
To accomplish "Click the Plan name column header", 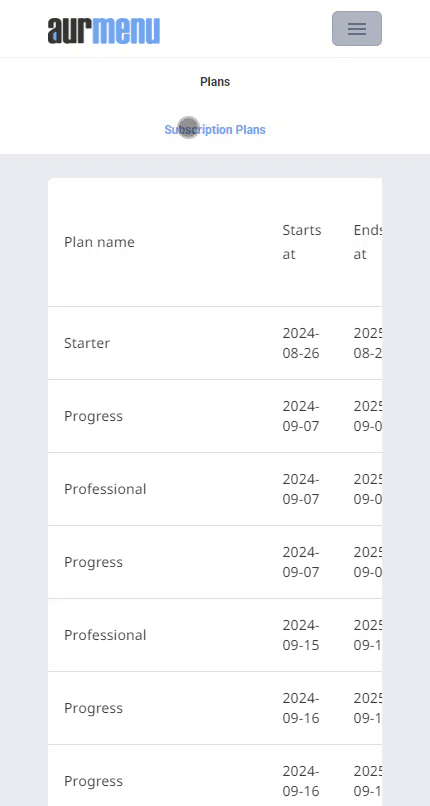I will (x=99, y=242).
